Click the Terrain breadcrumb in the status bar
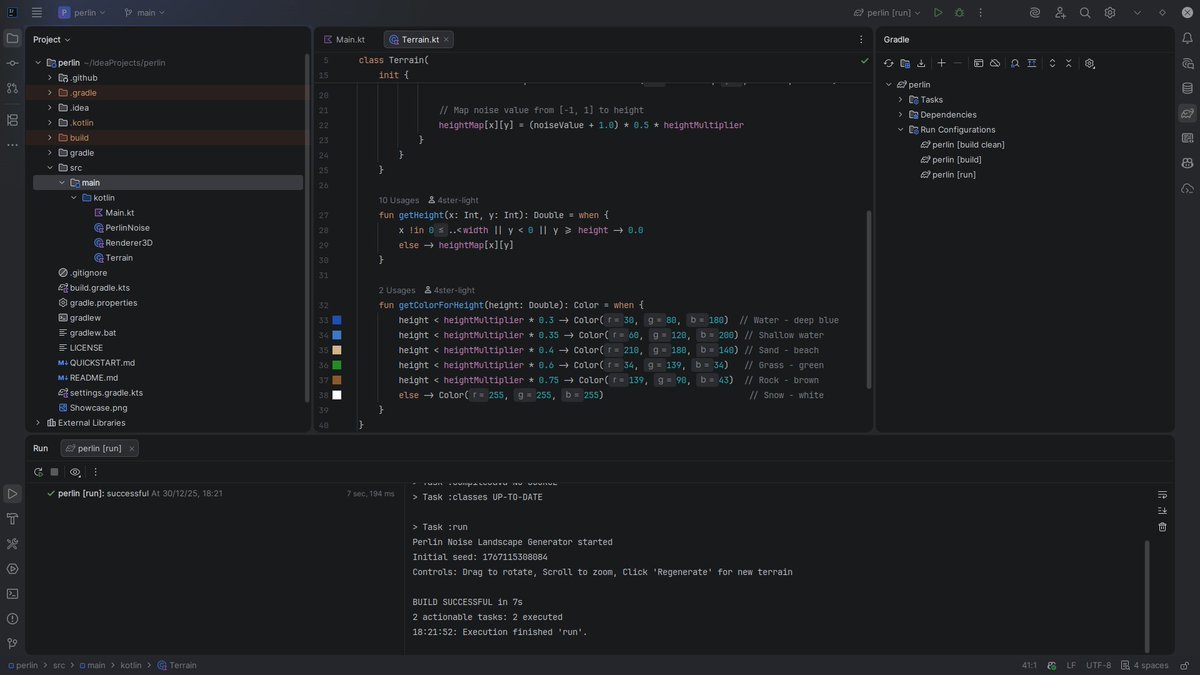This screenshot has width=1200, height=675. point(176,665)
